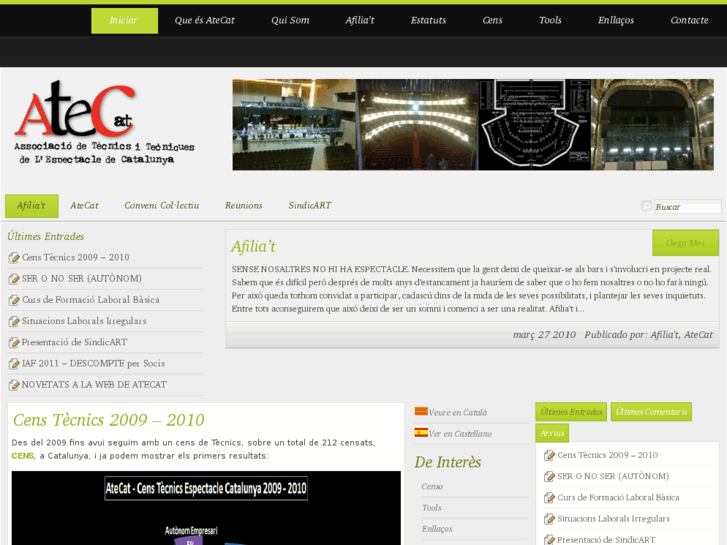
Task: Open Enllaços in the top black navigation bar
Action: click(616, 20)
